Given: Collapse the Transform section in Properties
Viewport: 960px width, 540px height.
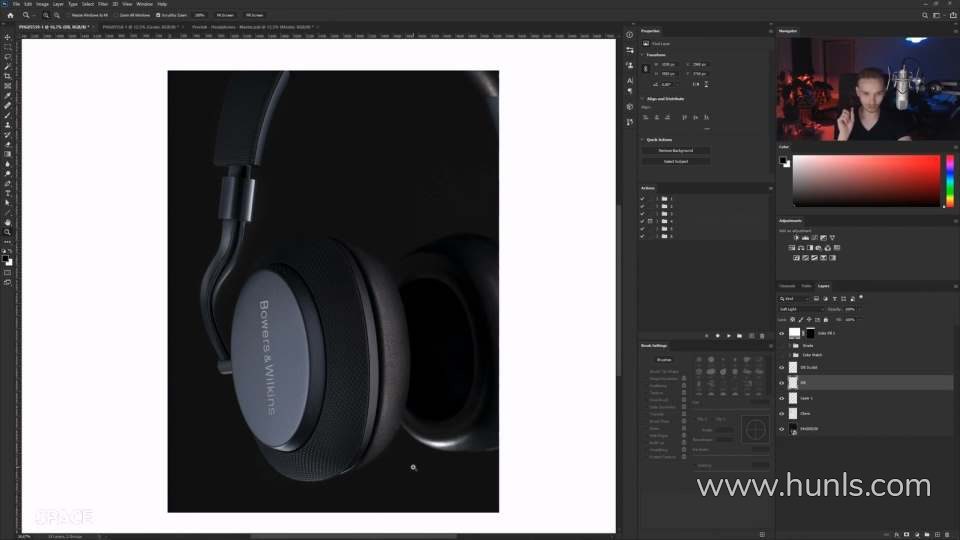Looking at the screenshot, I should (x=642, y=55).
